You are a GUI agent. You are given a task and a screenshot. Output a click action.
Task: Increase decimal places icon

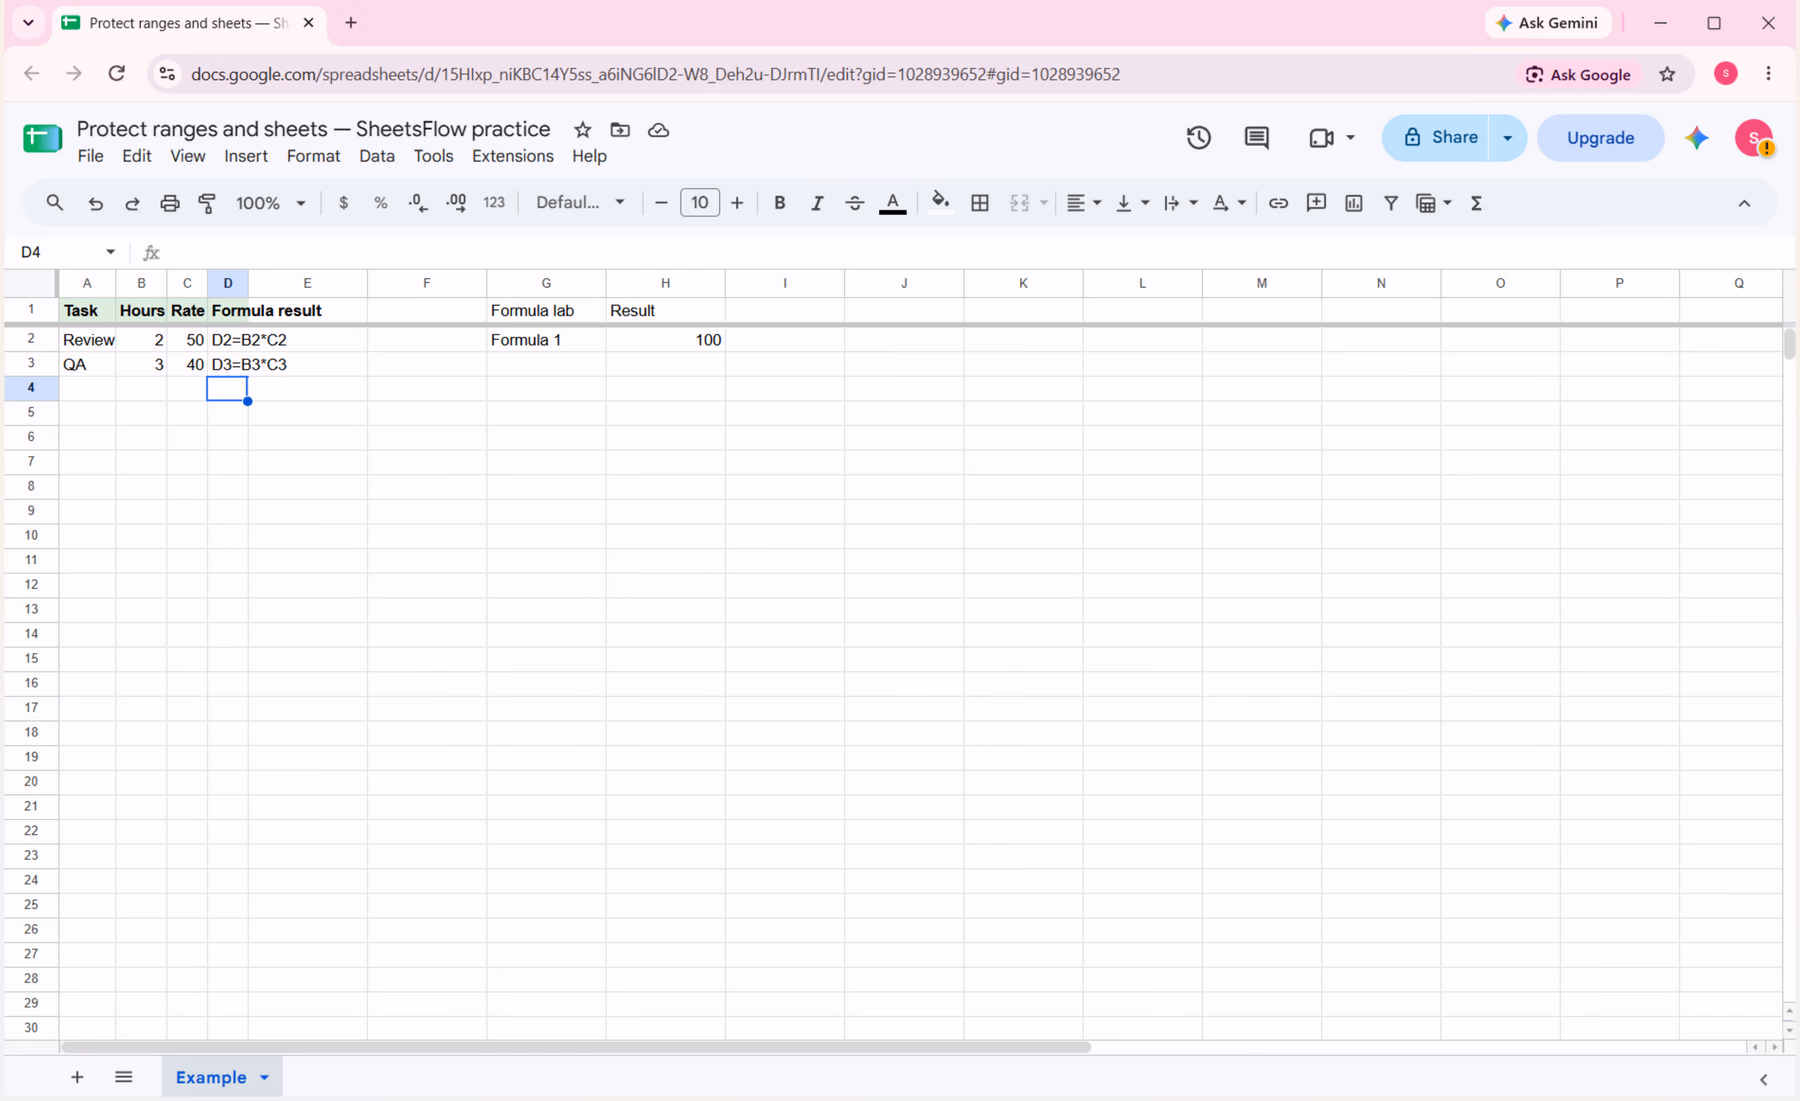[456, 203]
